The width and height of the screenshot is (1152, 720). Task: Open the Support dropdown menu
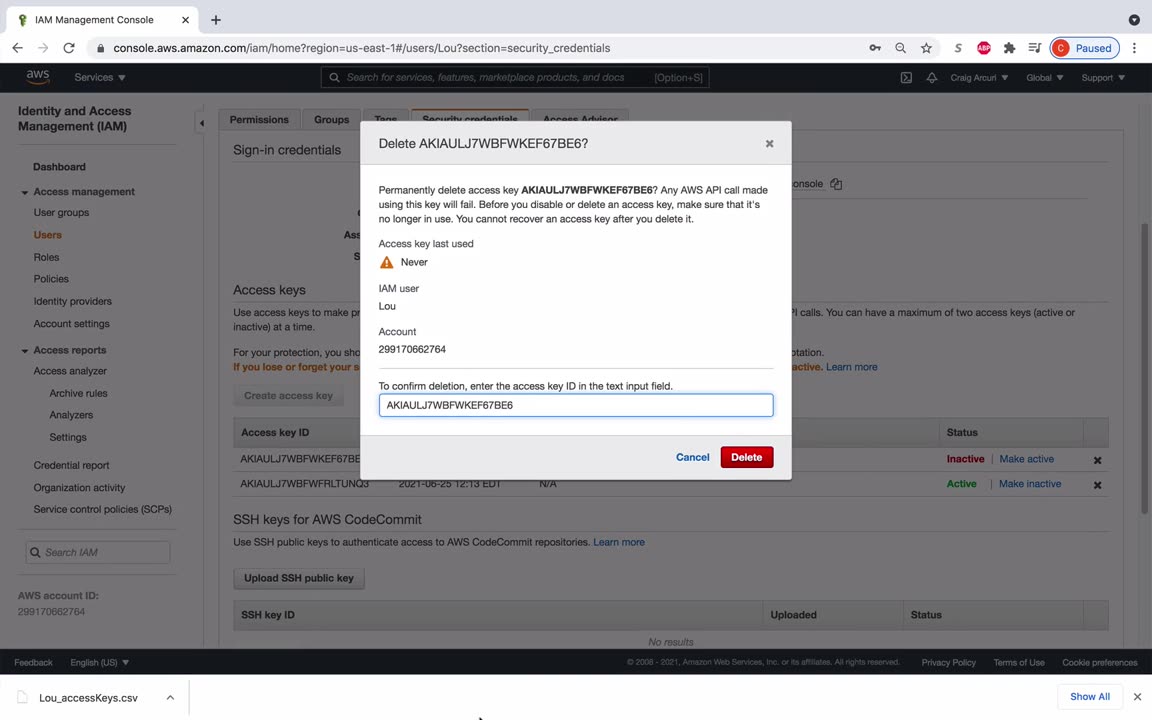click(1103, 77)
